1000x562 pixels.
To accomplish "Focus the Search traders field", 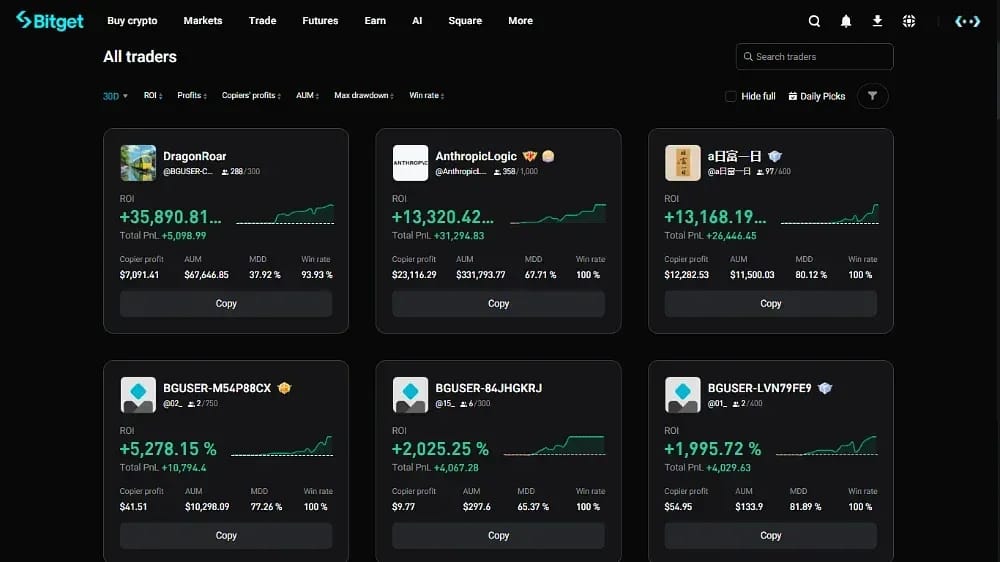I will [814, 57].
